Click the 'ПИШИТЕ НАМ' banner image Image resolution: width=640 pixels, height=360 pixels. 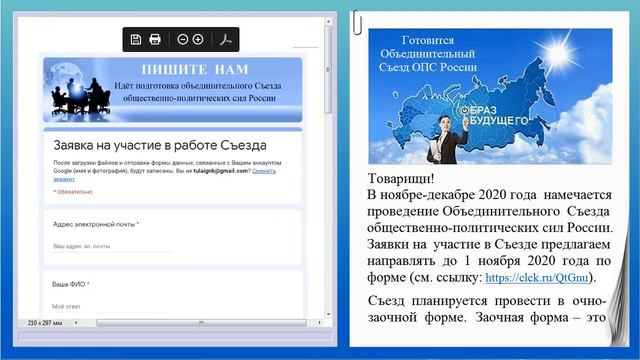(x=173, y=89)
